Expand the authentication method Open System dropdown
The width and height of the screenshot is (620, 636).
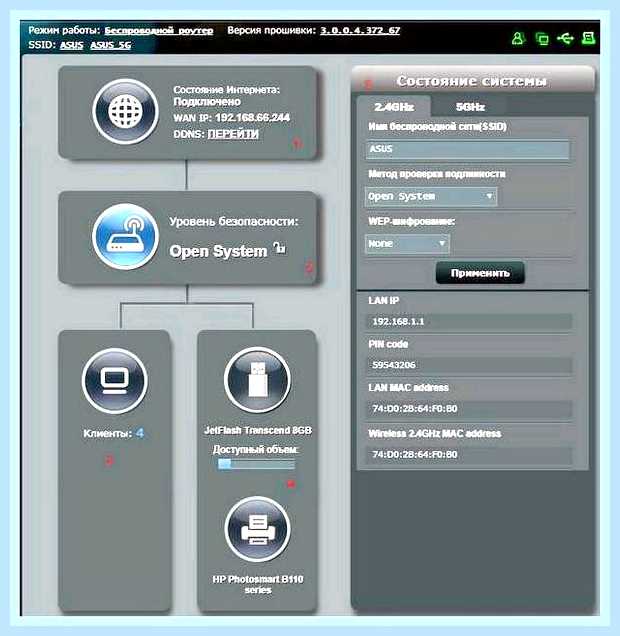[x=431, y=197]
